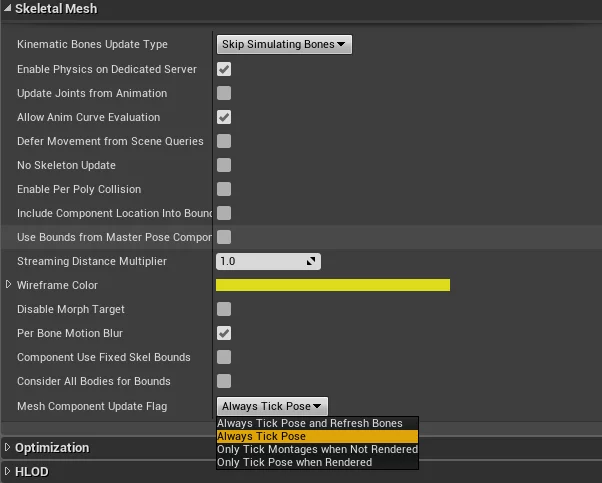
Task: Open the yellow Wireframe Color swatch
Action: coord(333,285)
